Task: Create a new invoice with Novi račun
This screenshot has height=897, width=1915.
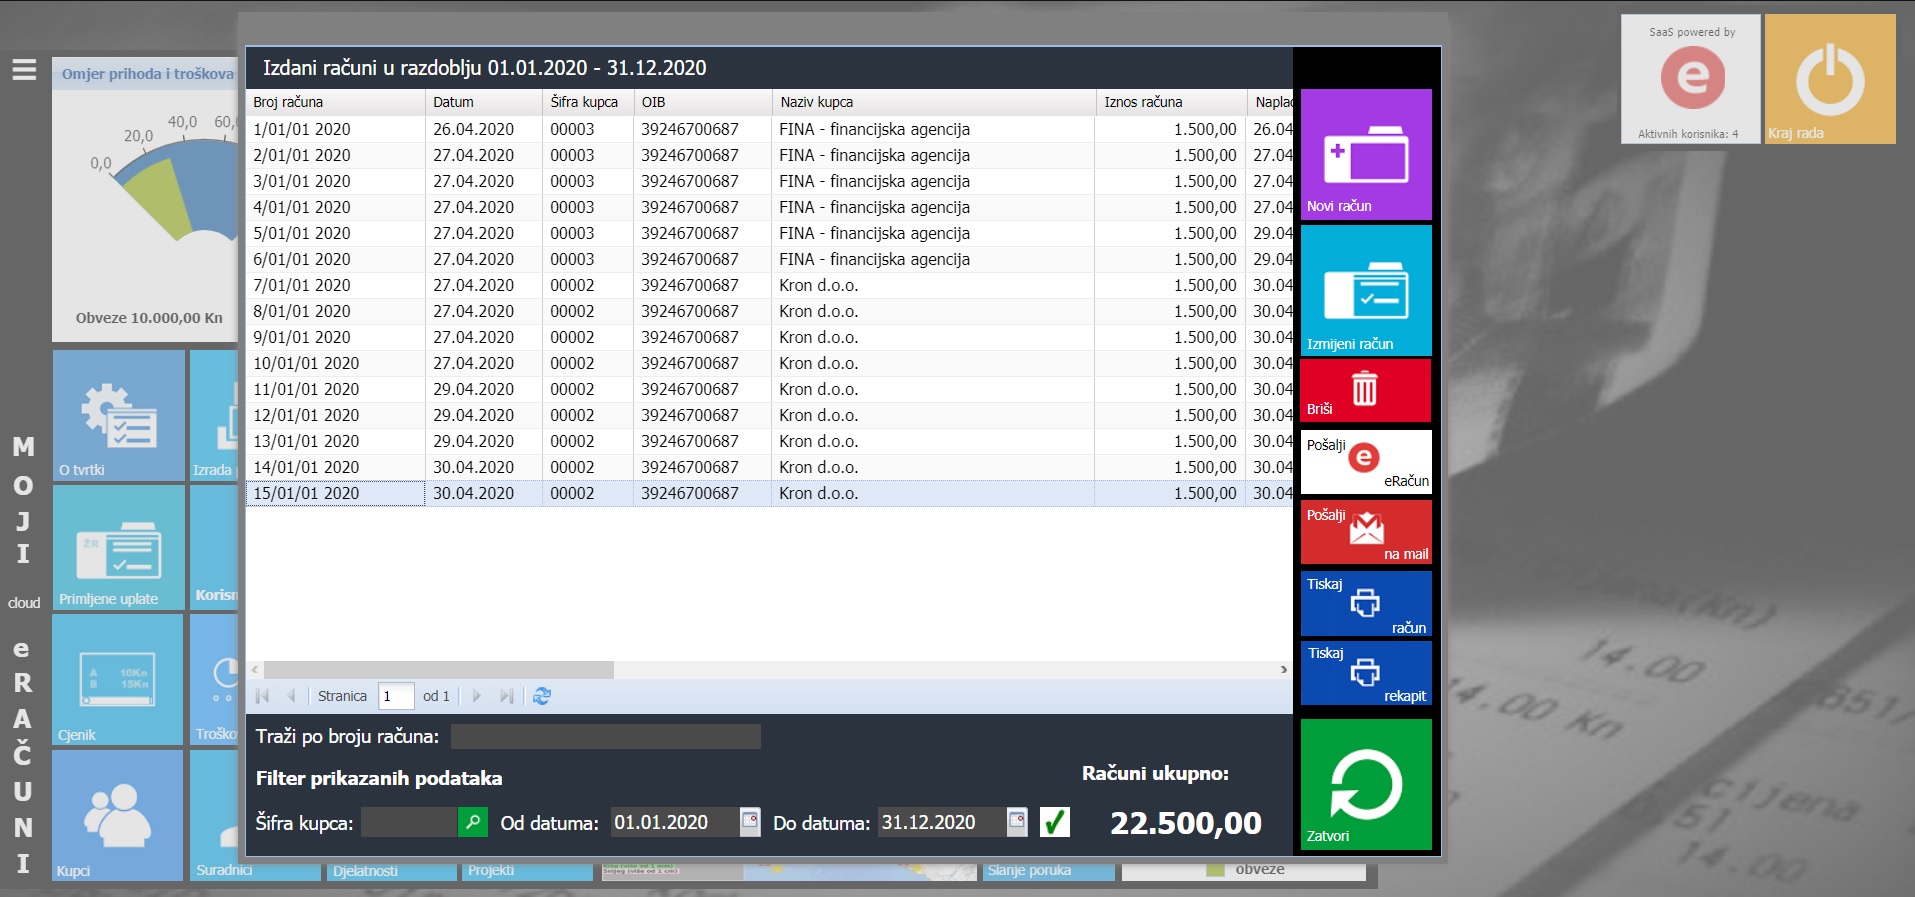Action: [x=1366, y=154]
